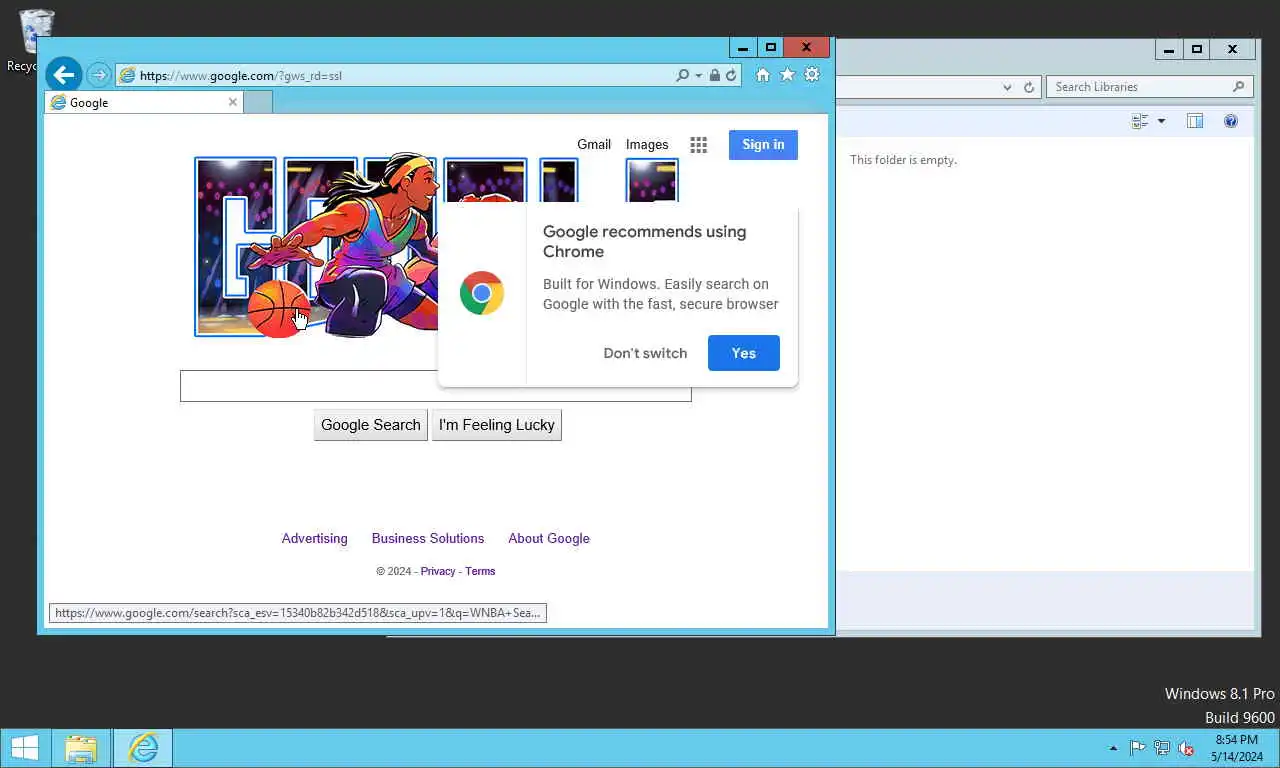Minimize the Libraries window
This screenshot has width=1280, height=768.
point(1169,49)
